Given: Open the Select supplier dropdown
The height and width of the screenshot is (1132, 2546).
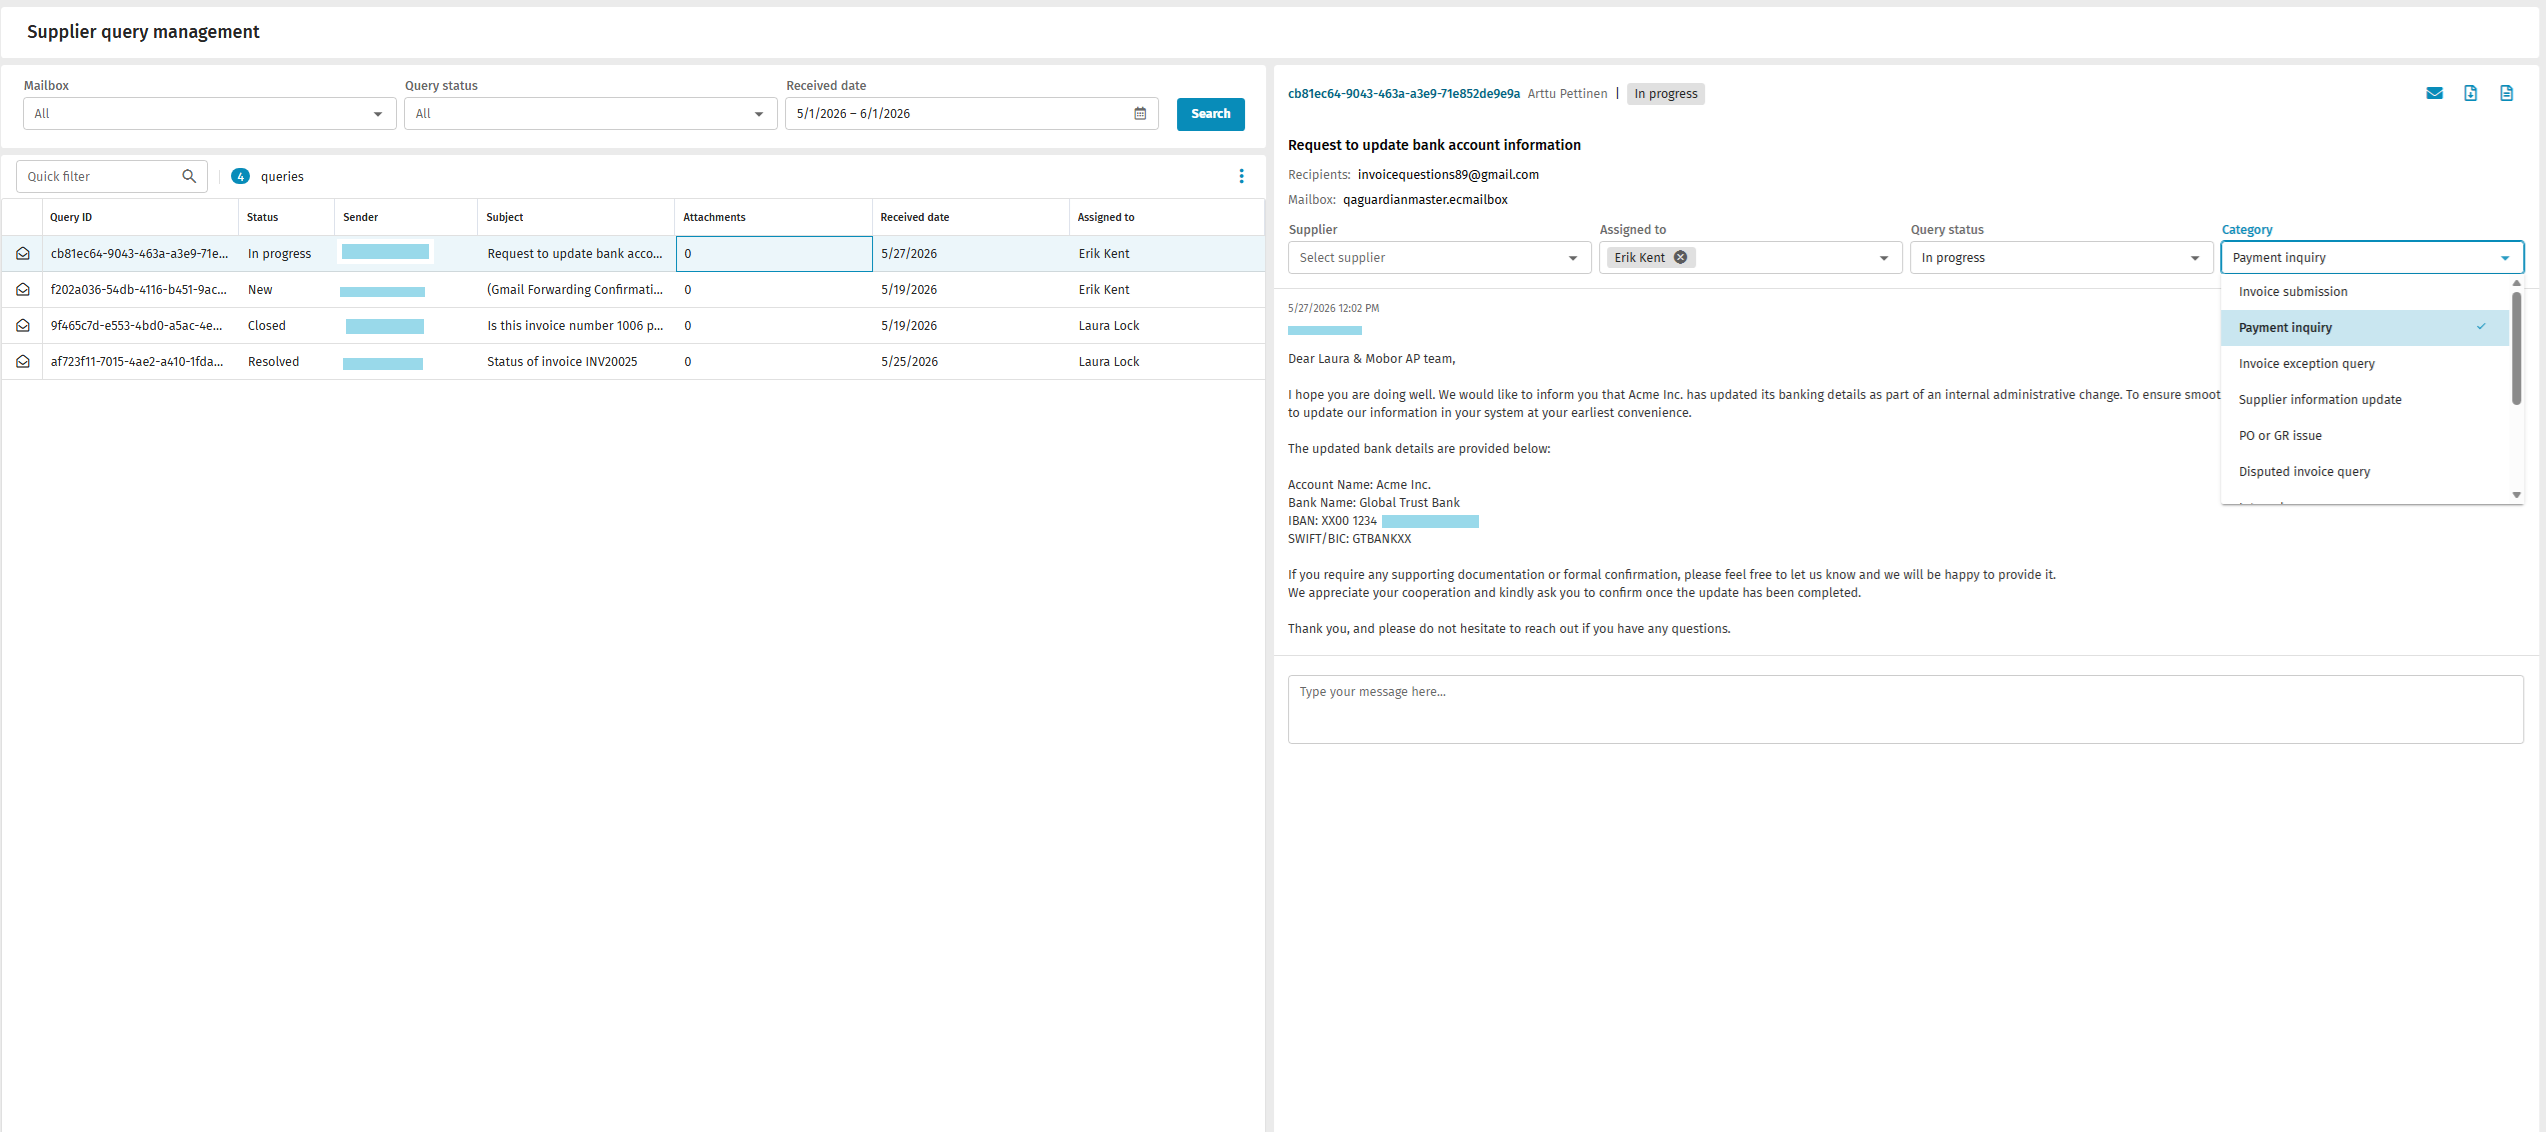Looking at the screenshot, I should click(x=1439, y=258).
